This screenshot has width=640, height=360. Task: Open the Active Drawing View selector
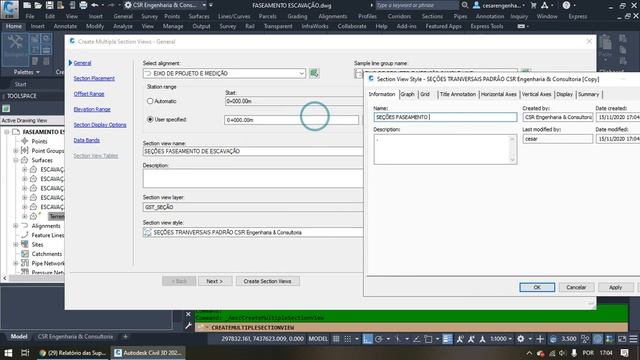pyautogui.click(x=32, y=120)
